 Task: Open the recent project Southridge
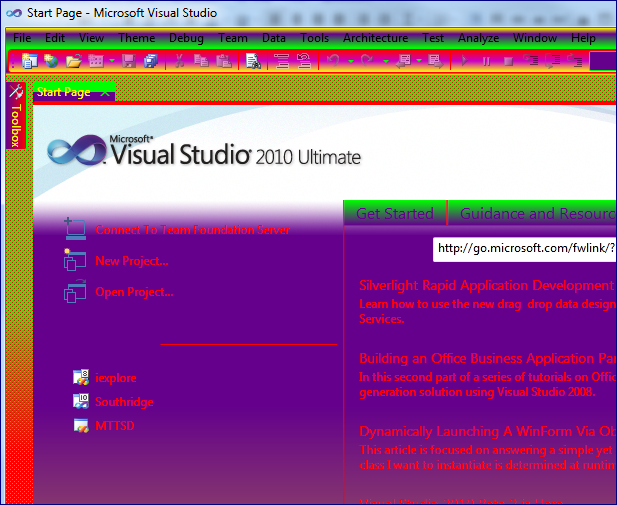coord(124,402)
